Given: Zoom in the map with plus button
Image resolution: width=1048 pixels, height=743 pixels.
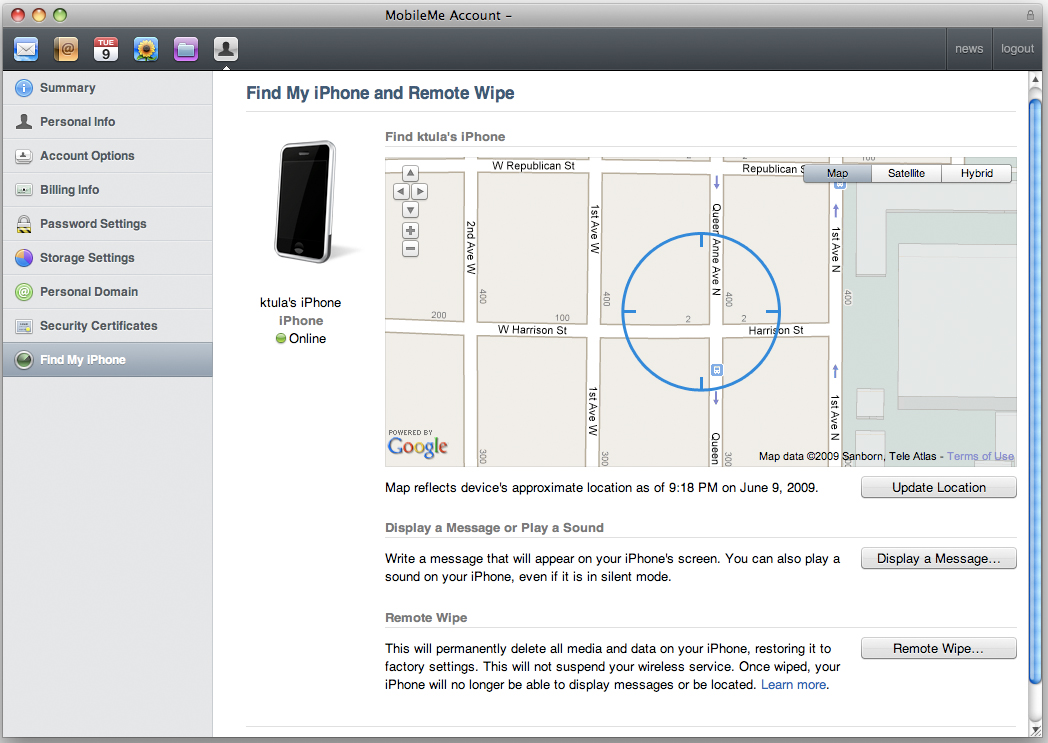Looking at the screenshot, I should coord(410,231).
